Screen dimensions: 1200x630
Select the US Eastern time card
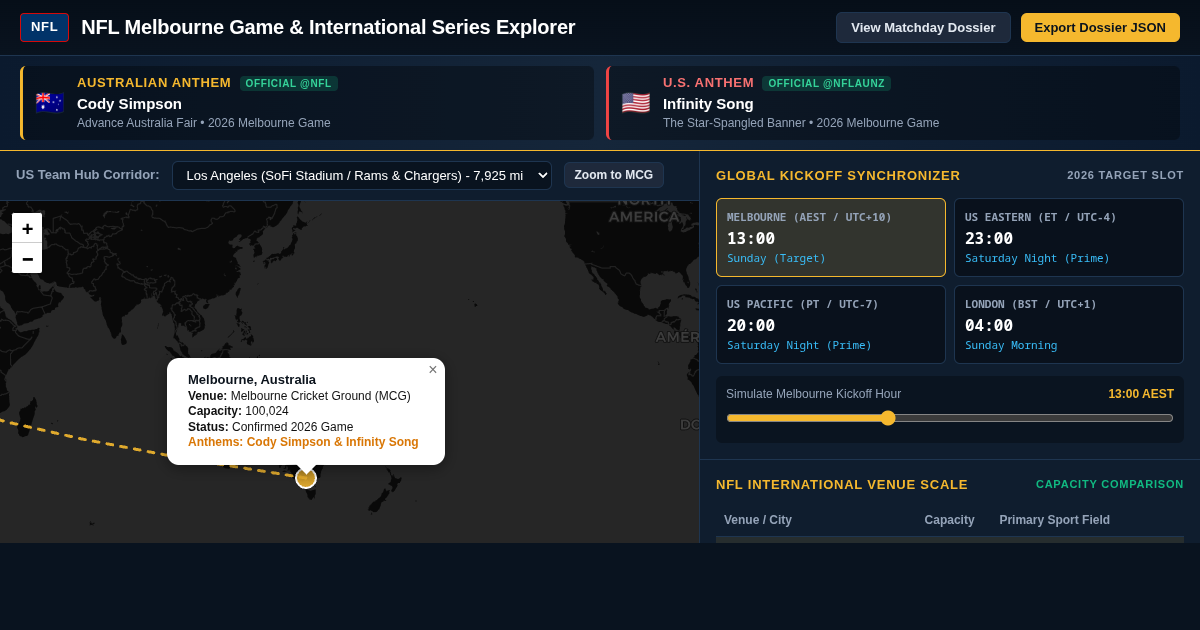click(1069, 237)
